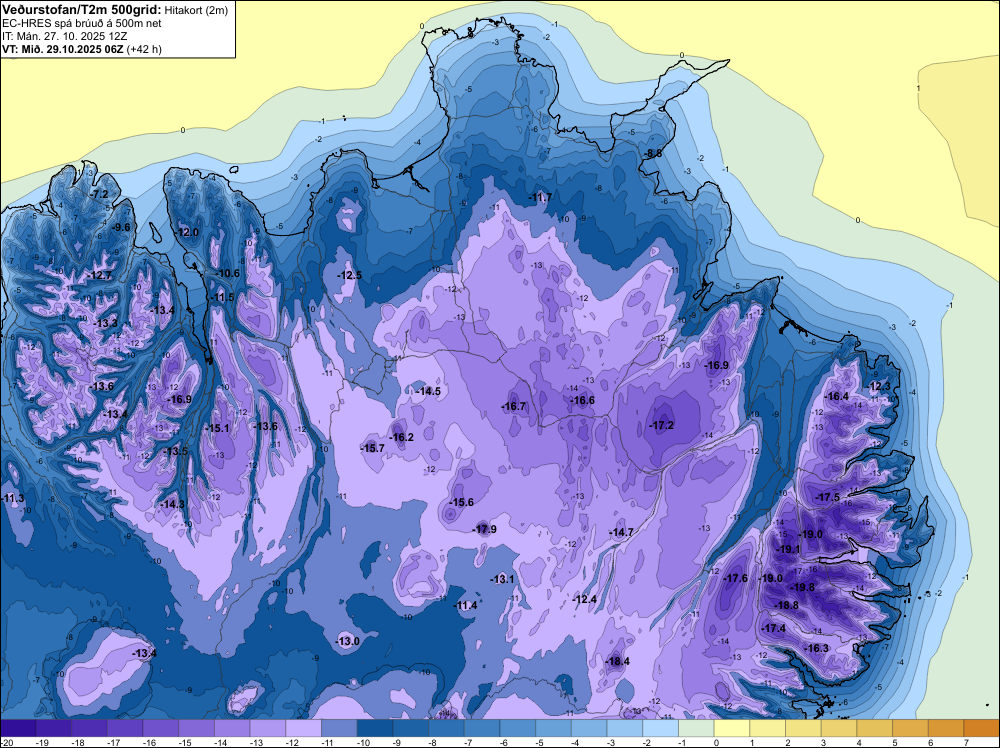Click the -16.7 temperature value
This screenshot has width=1000, height=748.
(513, 406)
